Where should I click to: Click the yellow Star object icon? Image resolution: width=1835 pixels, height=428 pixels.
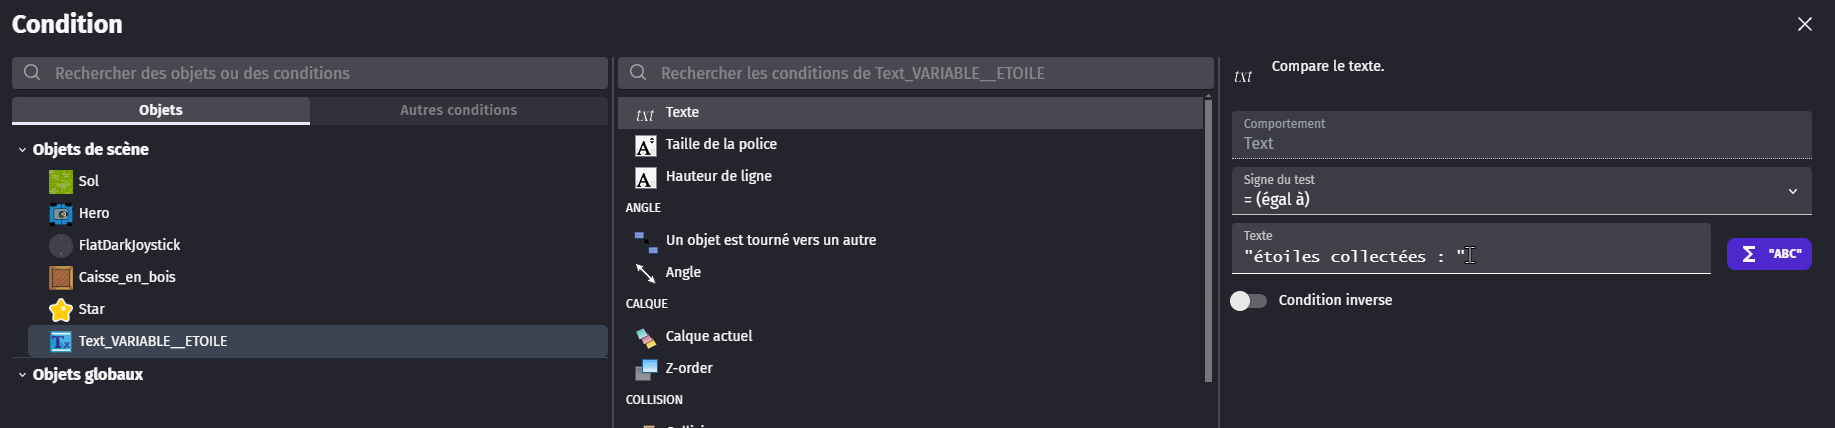(61, 309)
